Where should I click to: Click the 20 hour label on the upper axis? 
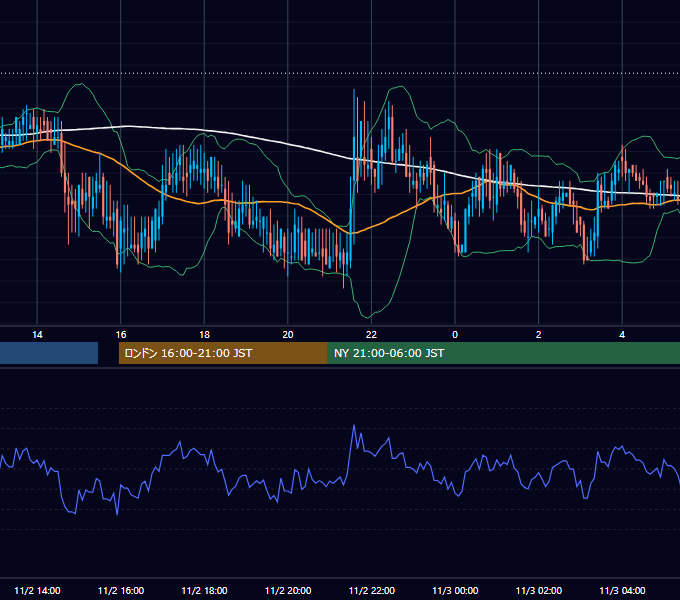tap(288, 335)
